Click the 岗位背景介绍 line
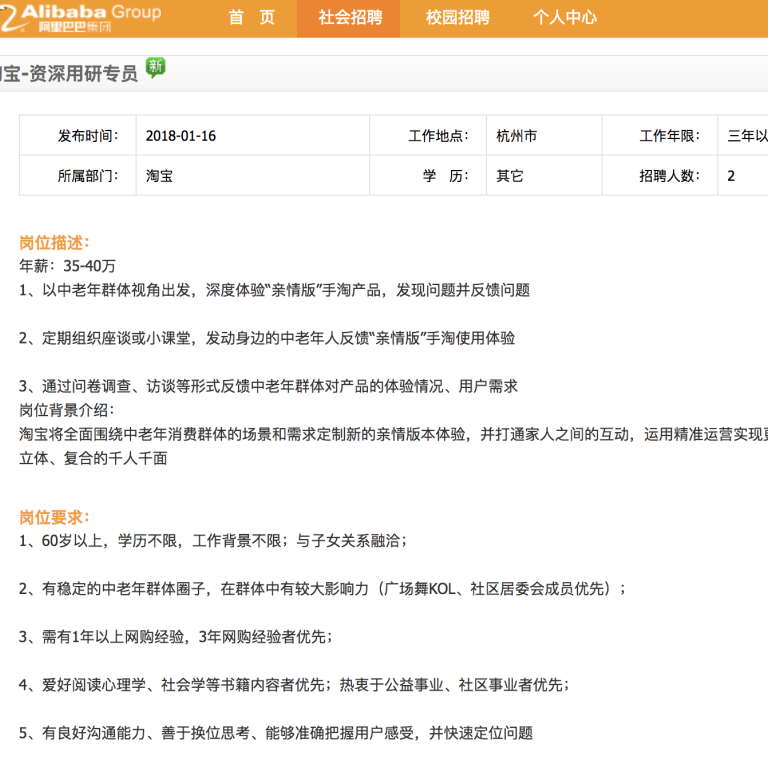The height and width of the screenshot is (768, 768). coord(67,410)
